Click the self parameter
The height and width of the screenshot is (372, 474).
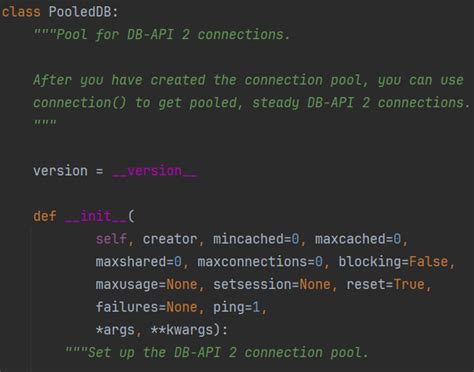tap(111, 239)
